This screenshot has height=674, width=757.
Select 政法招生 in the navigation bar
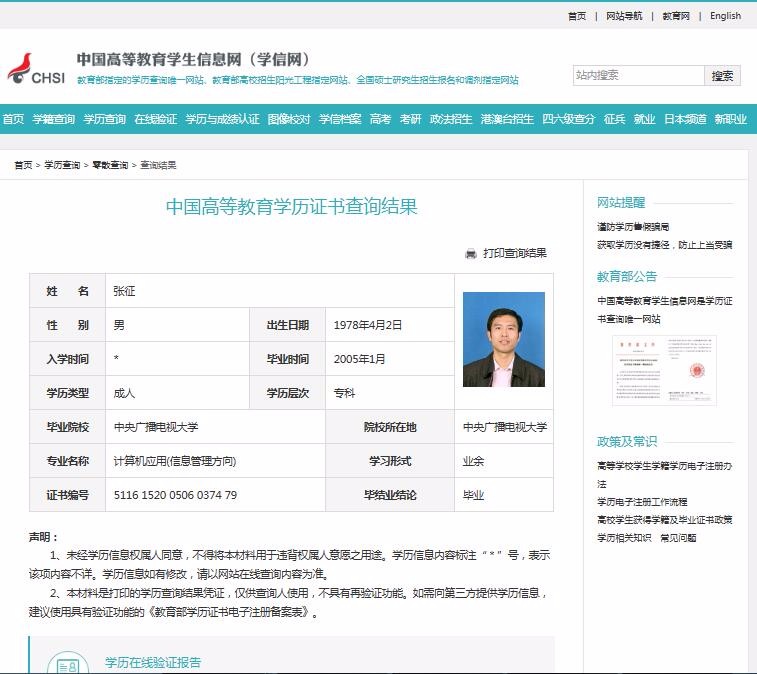coord(451,119)
